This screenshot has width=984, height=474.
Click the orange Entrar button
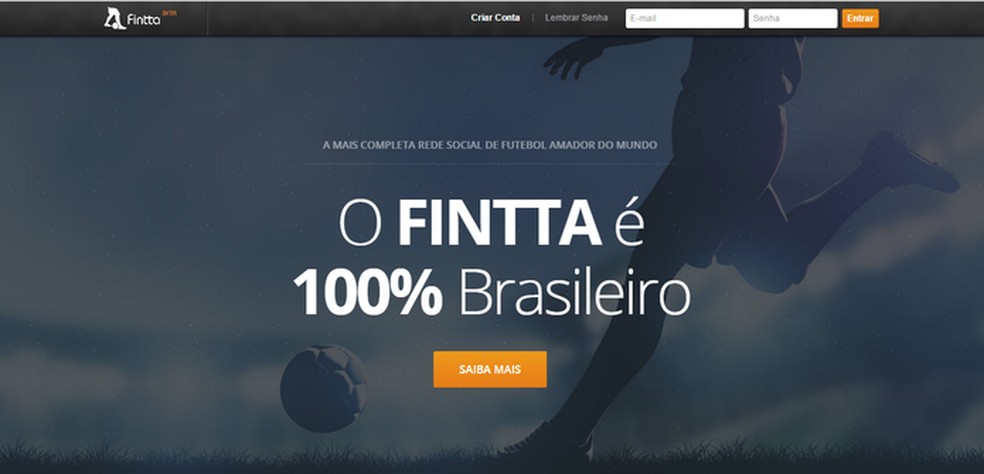(x=860, y=18)
